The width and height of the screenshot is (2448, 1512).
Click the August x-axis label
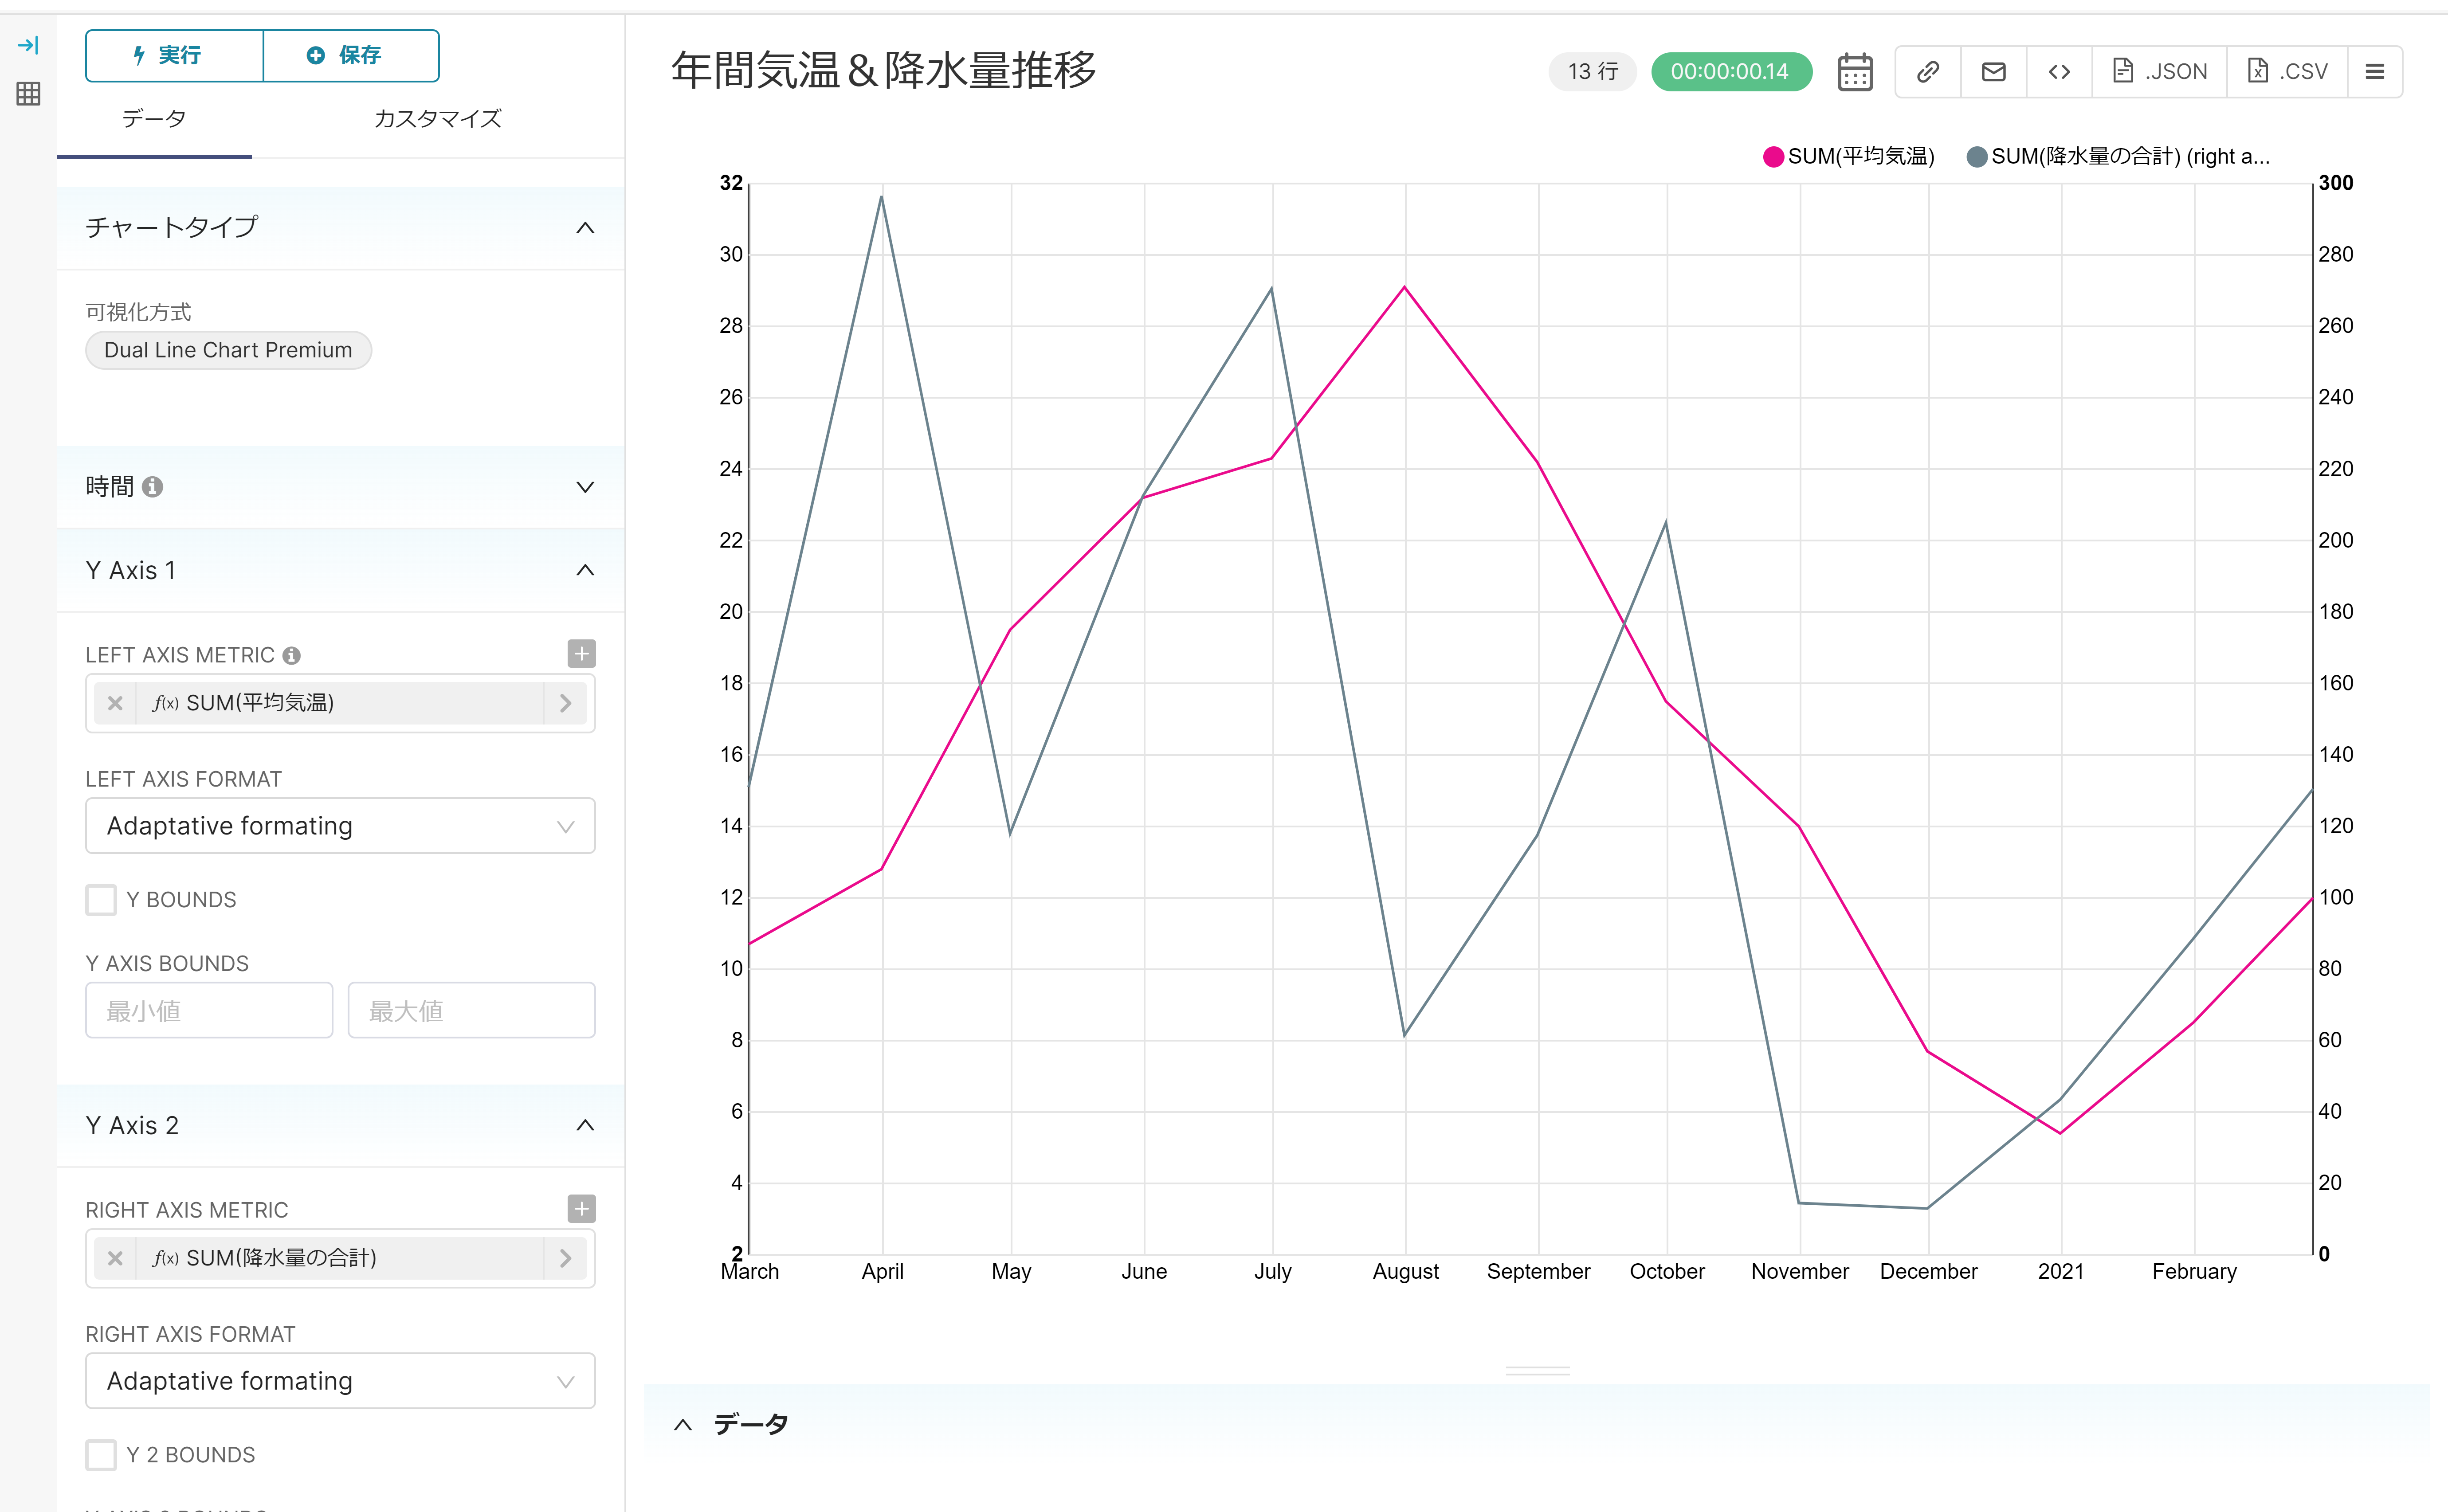[x=1406, y=1272]
